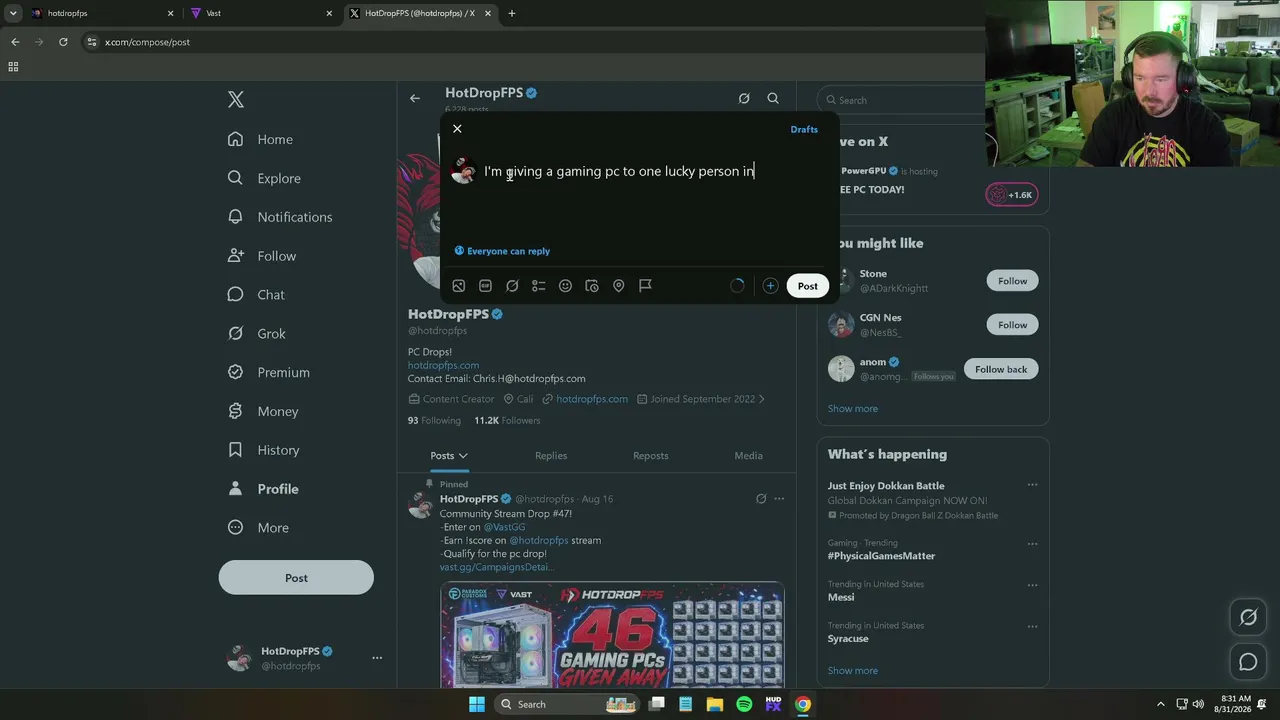The height and width of the screenshot is (720, 1280).
Task: Show more suggested accounts
Action: 853,408
